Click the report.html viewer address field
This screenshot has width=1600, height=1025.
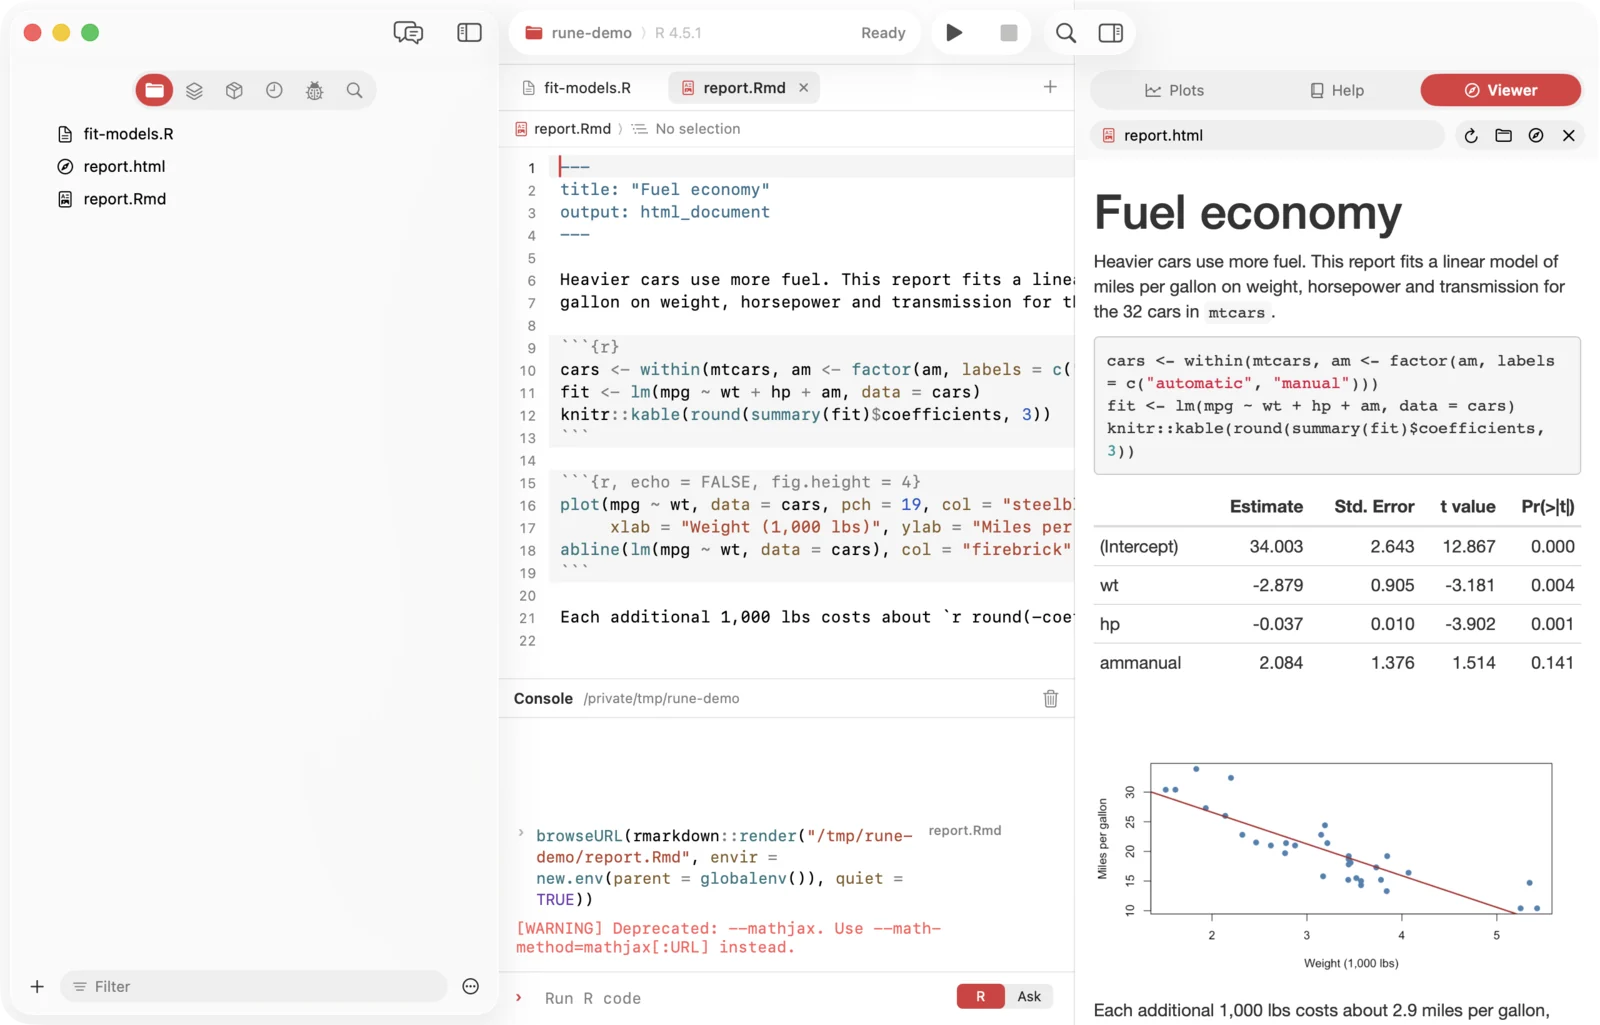click(x=1268, y=135)
